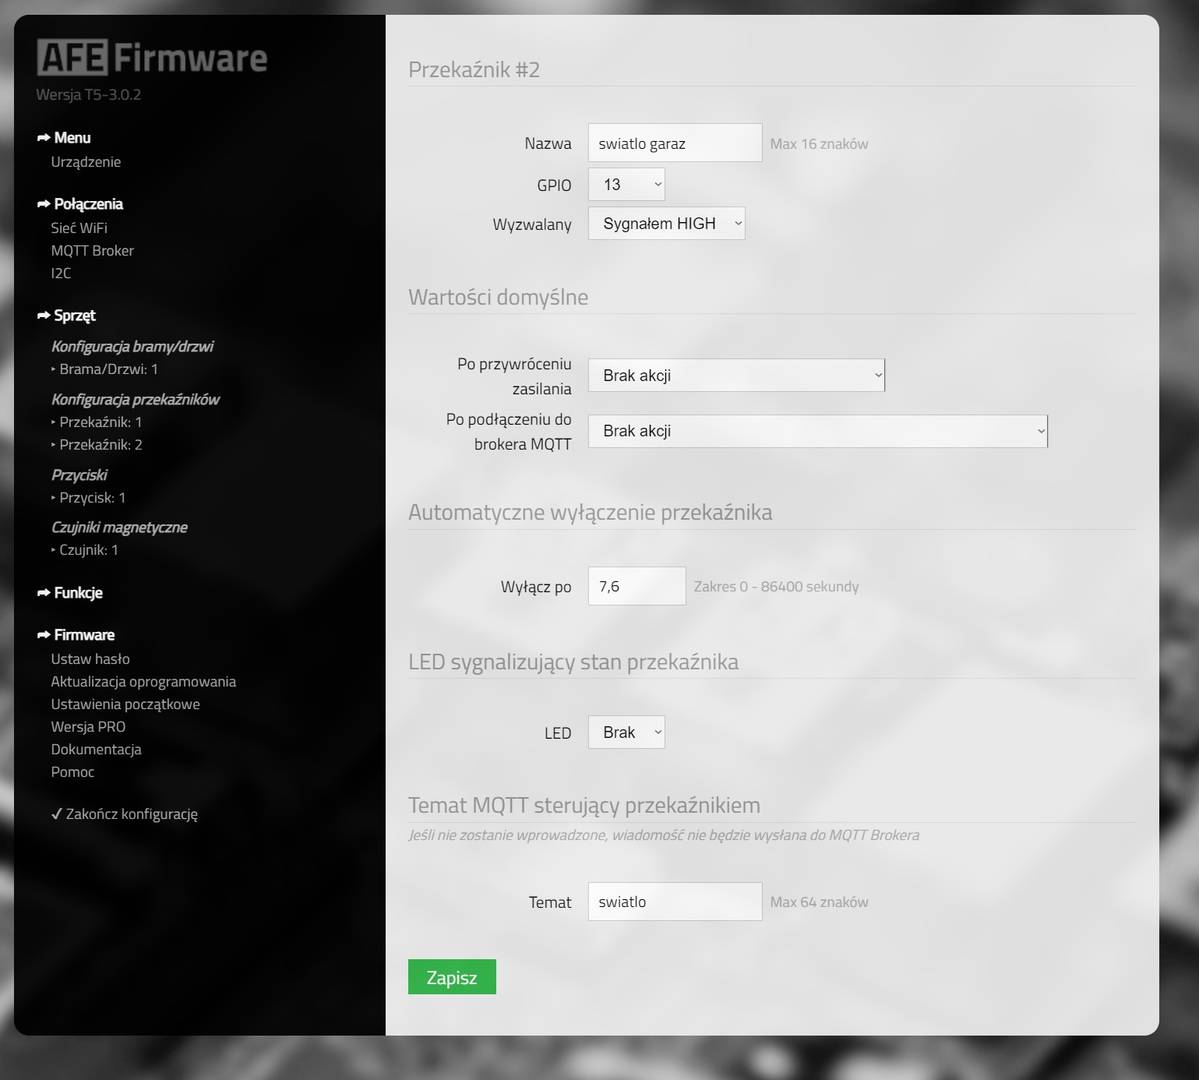Click Czujniki magnetyczne heading
Image resolution: width=1199 pixels, height=1080 pixels.
119,527
